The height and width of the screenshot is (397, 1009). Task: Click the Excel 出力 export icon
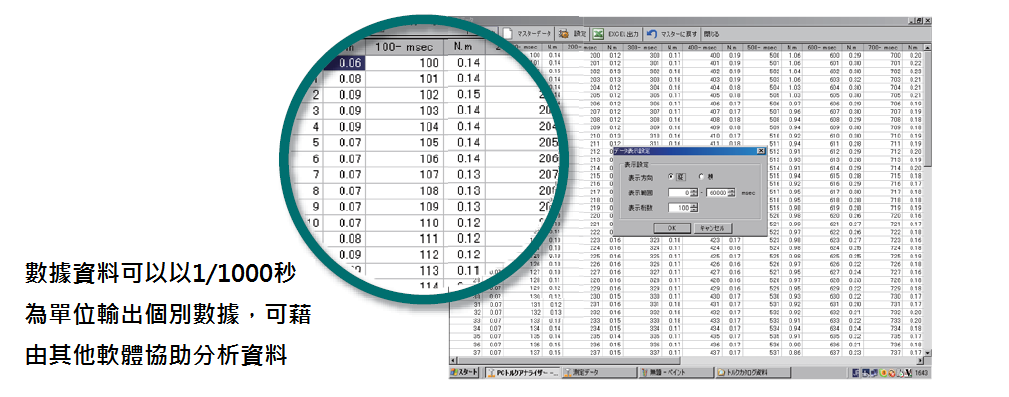click(598, 33)
